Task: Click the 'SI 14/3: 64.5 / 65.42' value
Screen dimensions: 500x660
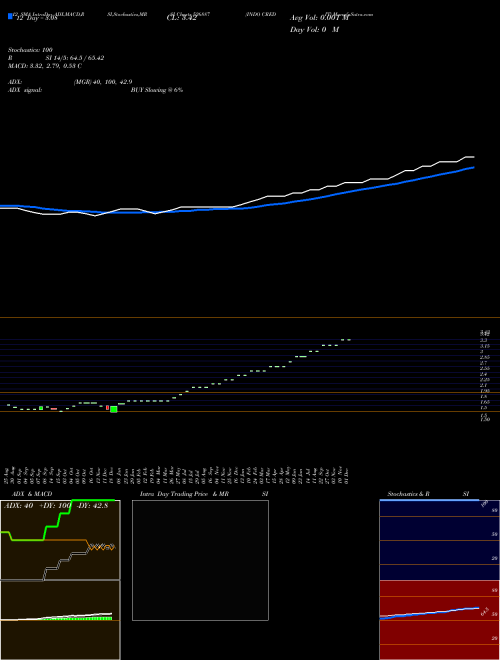Action: point(75,58)
